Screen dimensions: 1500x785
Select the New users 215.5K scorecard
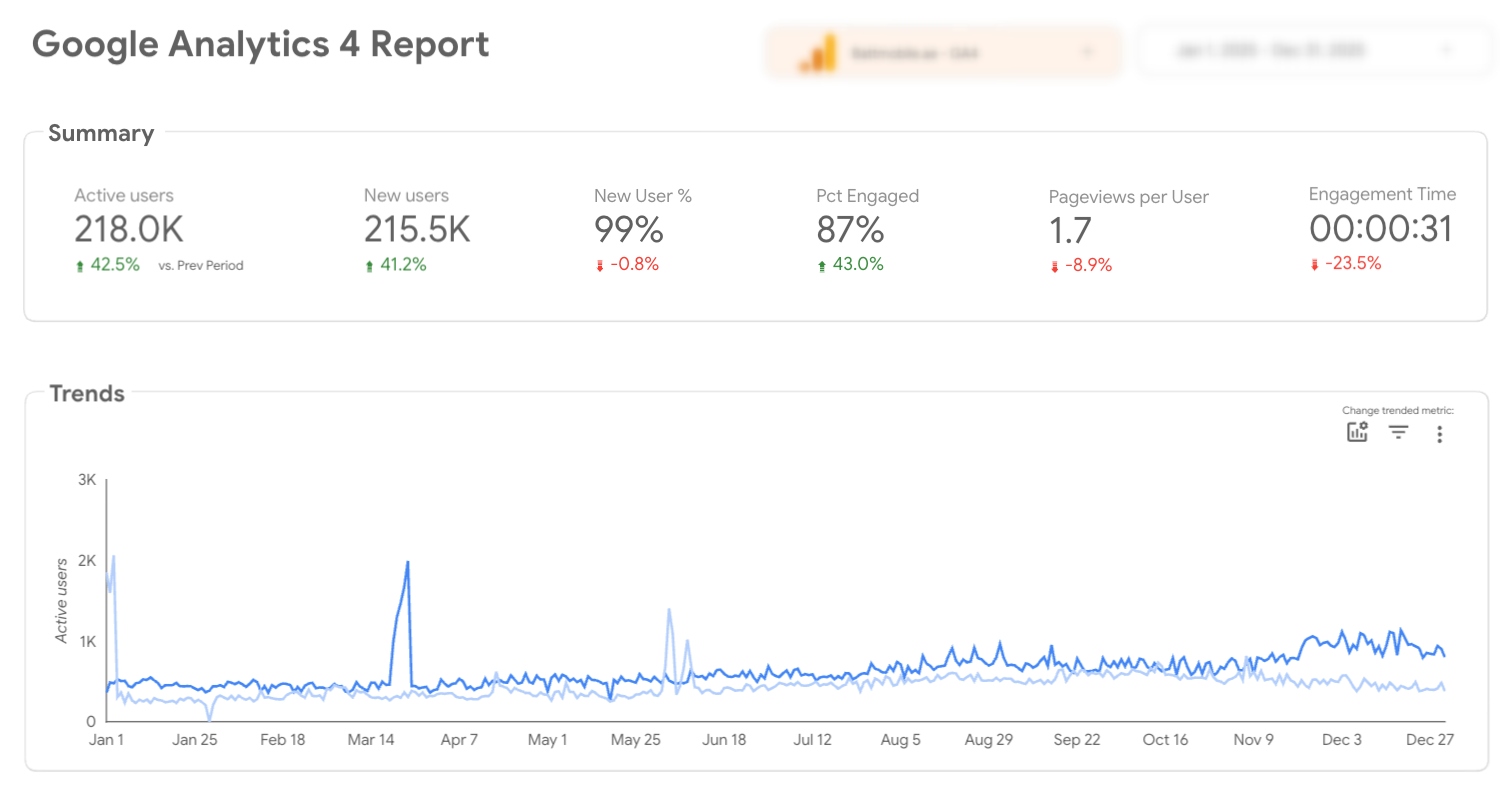pyautogui.click(x=417, y=230)
